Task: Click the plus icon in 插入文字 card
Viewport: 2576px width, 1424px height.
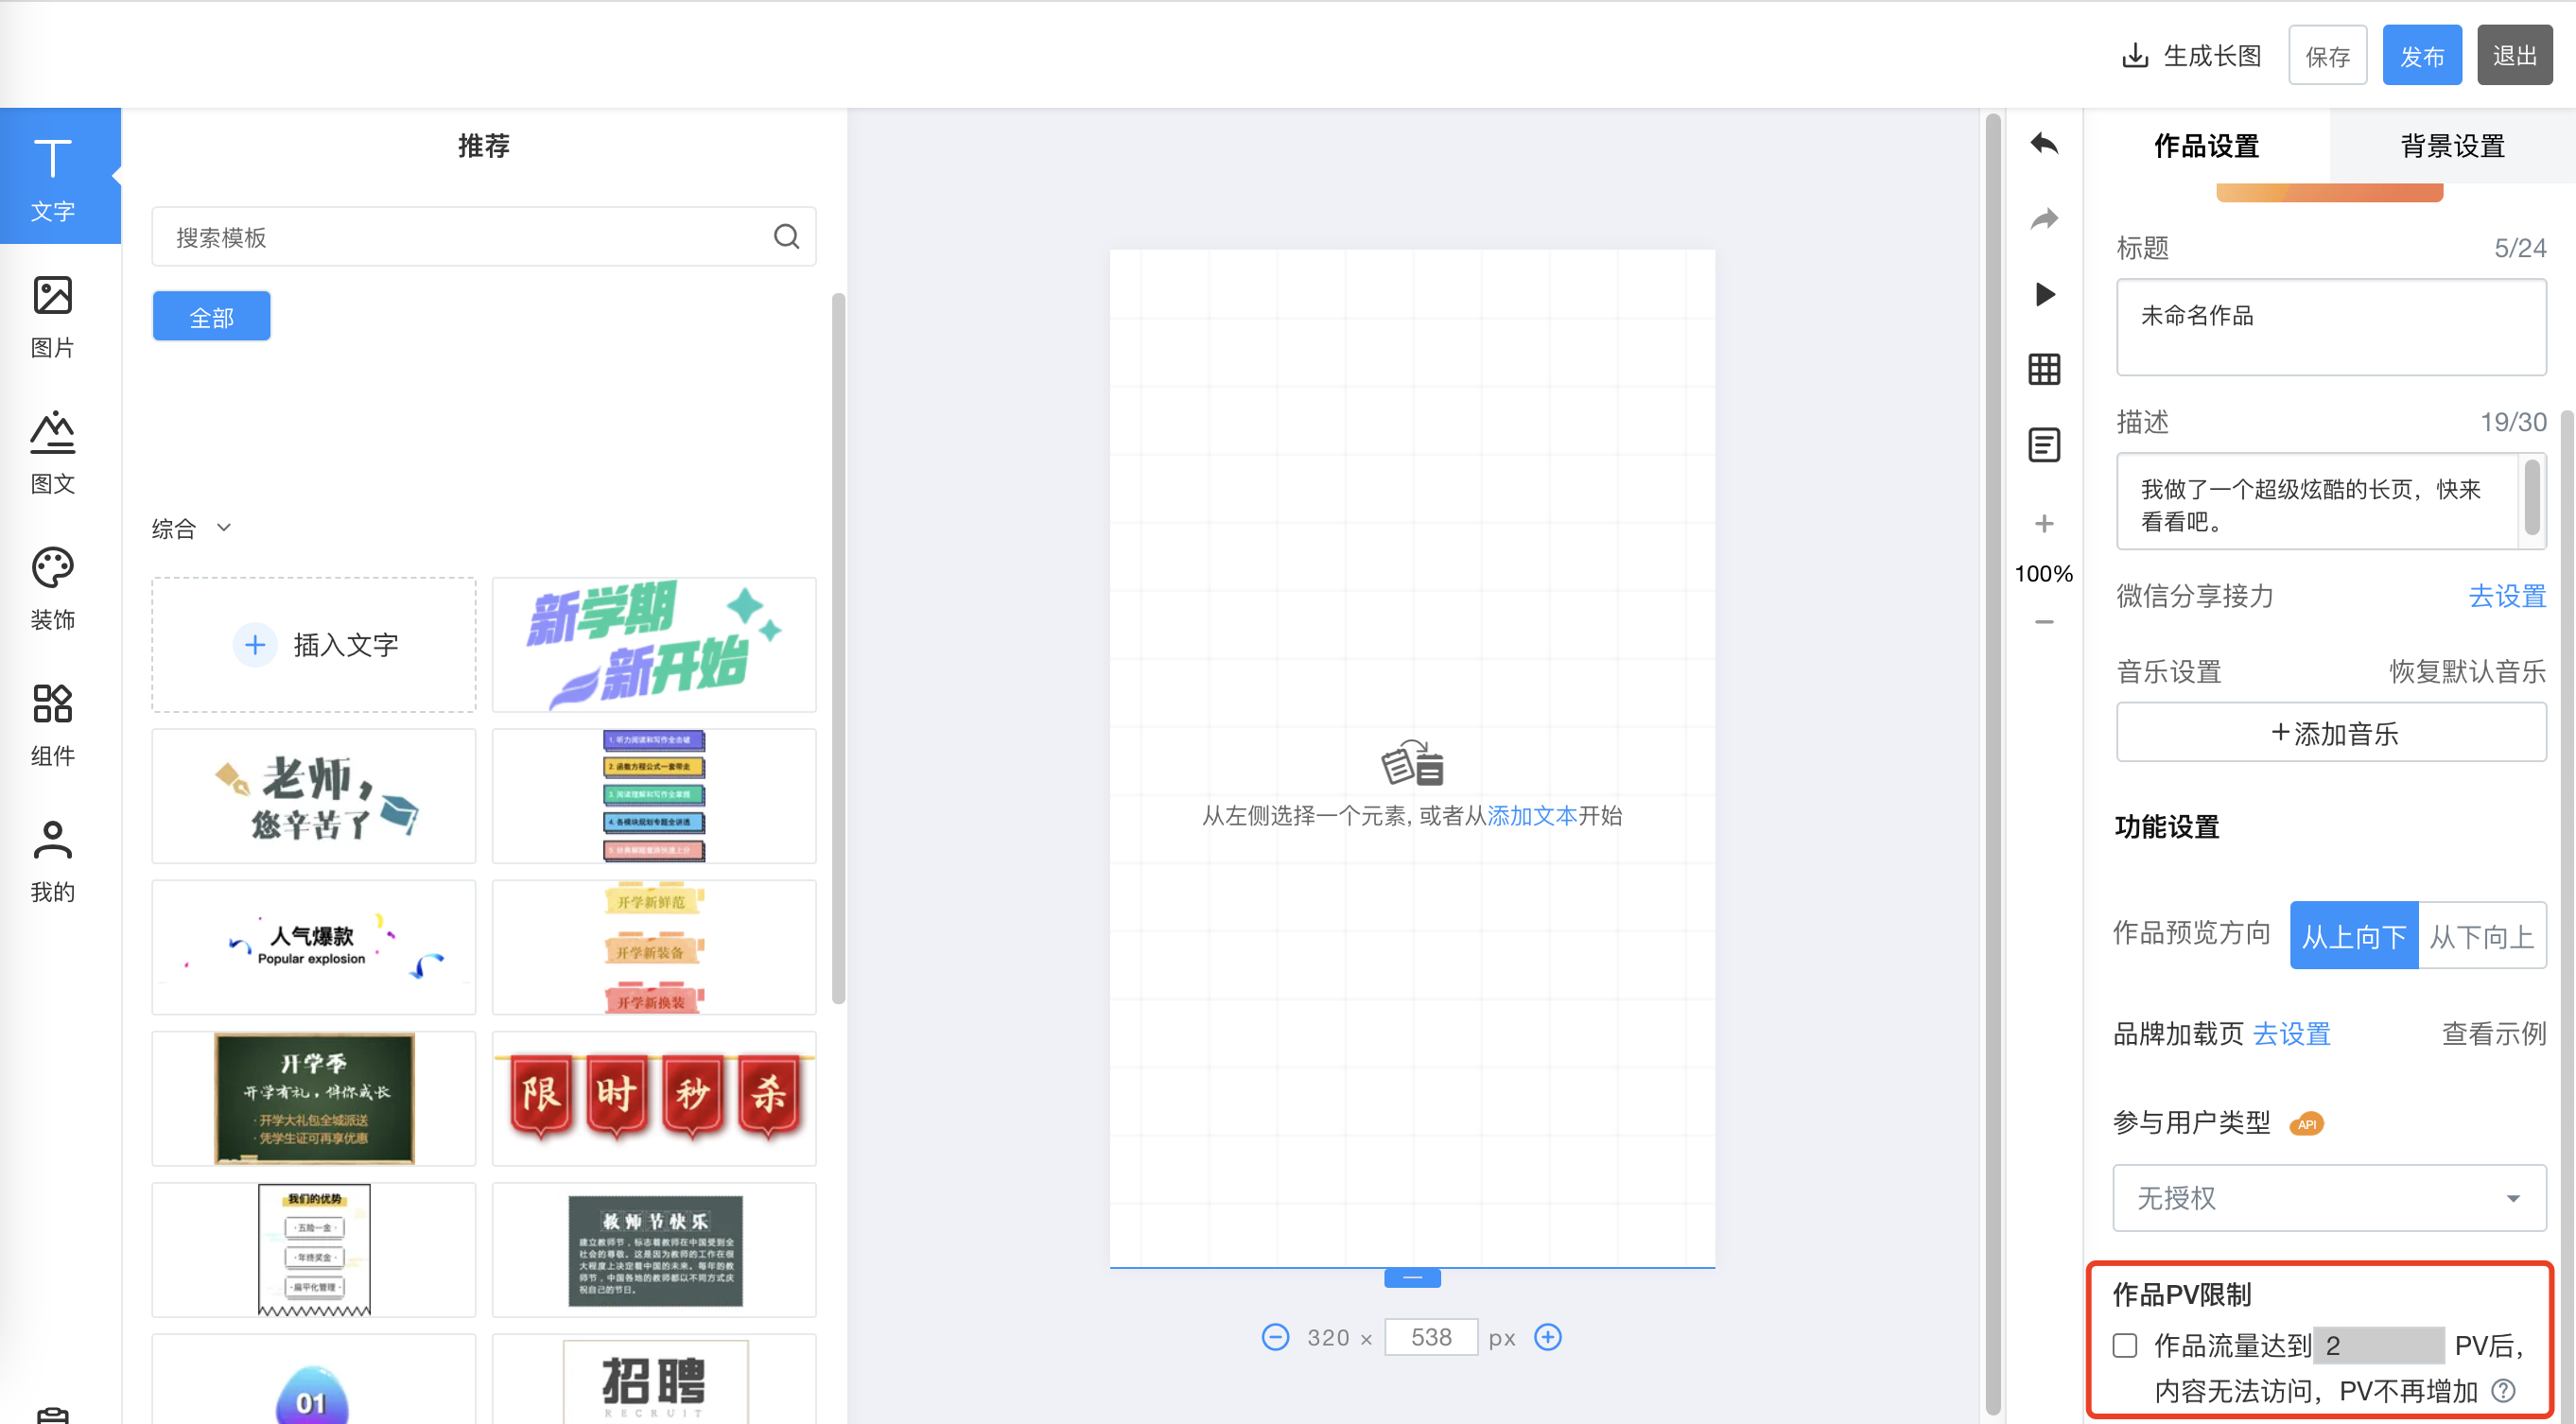Action: [255, 644]
